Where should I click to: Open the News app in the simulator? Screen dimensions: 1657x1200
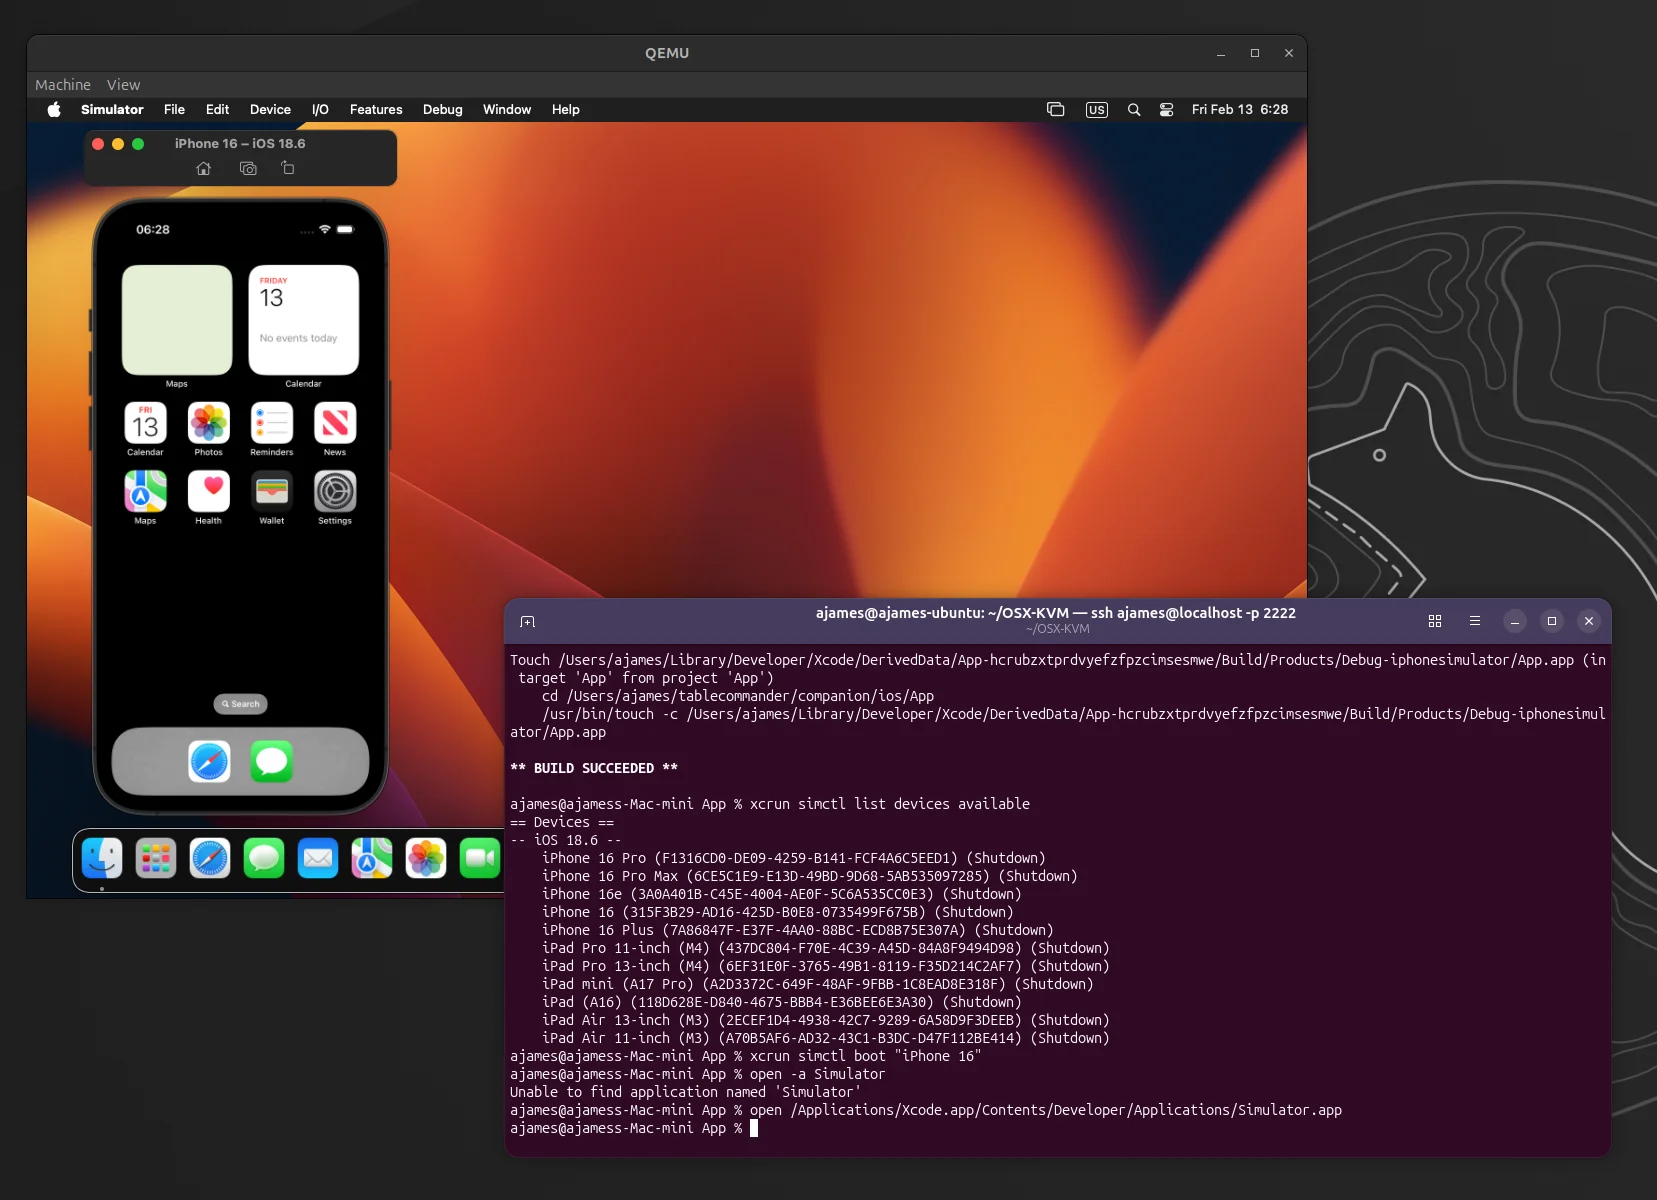334,422
